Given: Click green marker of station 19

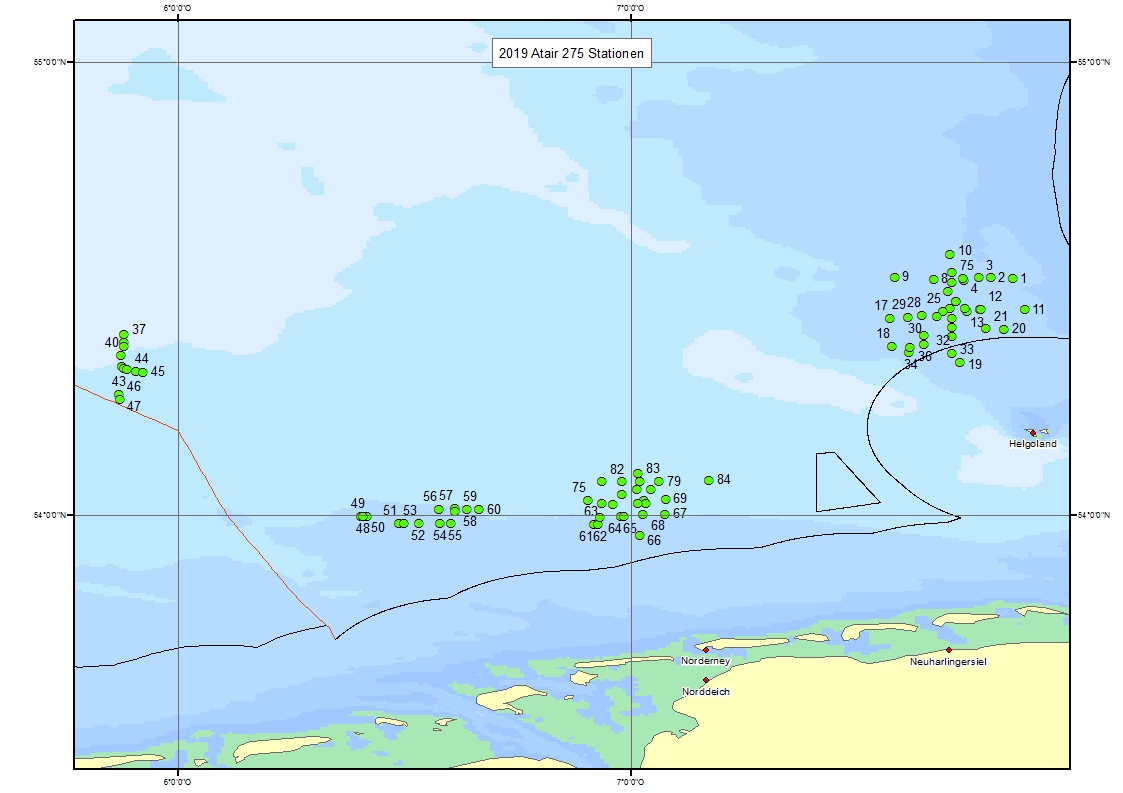Looking at the screenshot, I should point(960,362).
